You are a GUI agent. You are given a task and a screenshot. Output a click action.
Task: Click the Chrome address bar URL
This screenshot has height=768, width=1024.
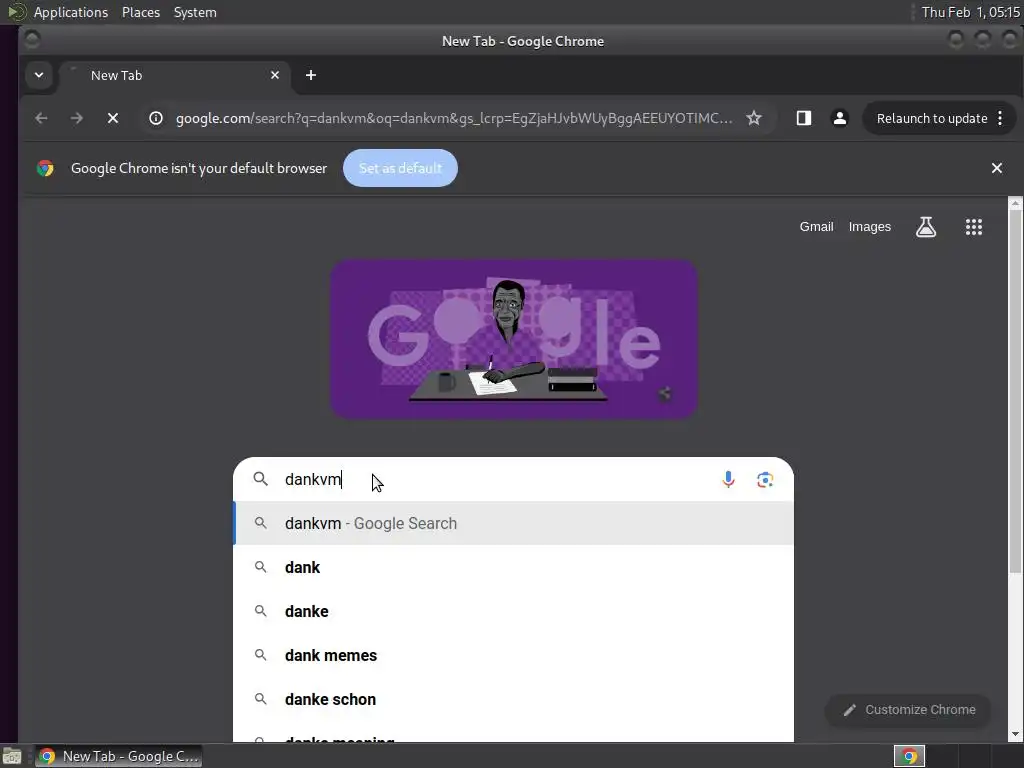(454, 118)
